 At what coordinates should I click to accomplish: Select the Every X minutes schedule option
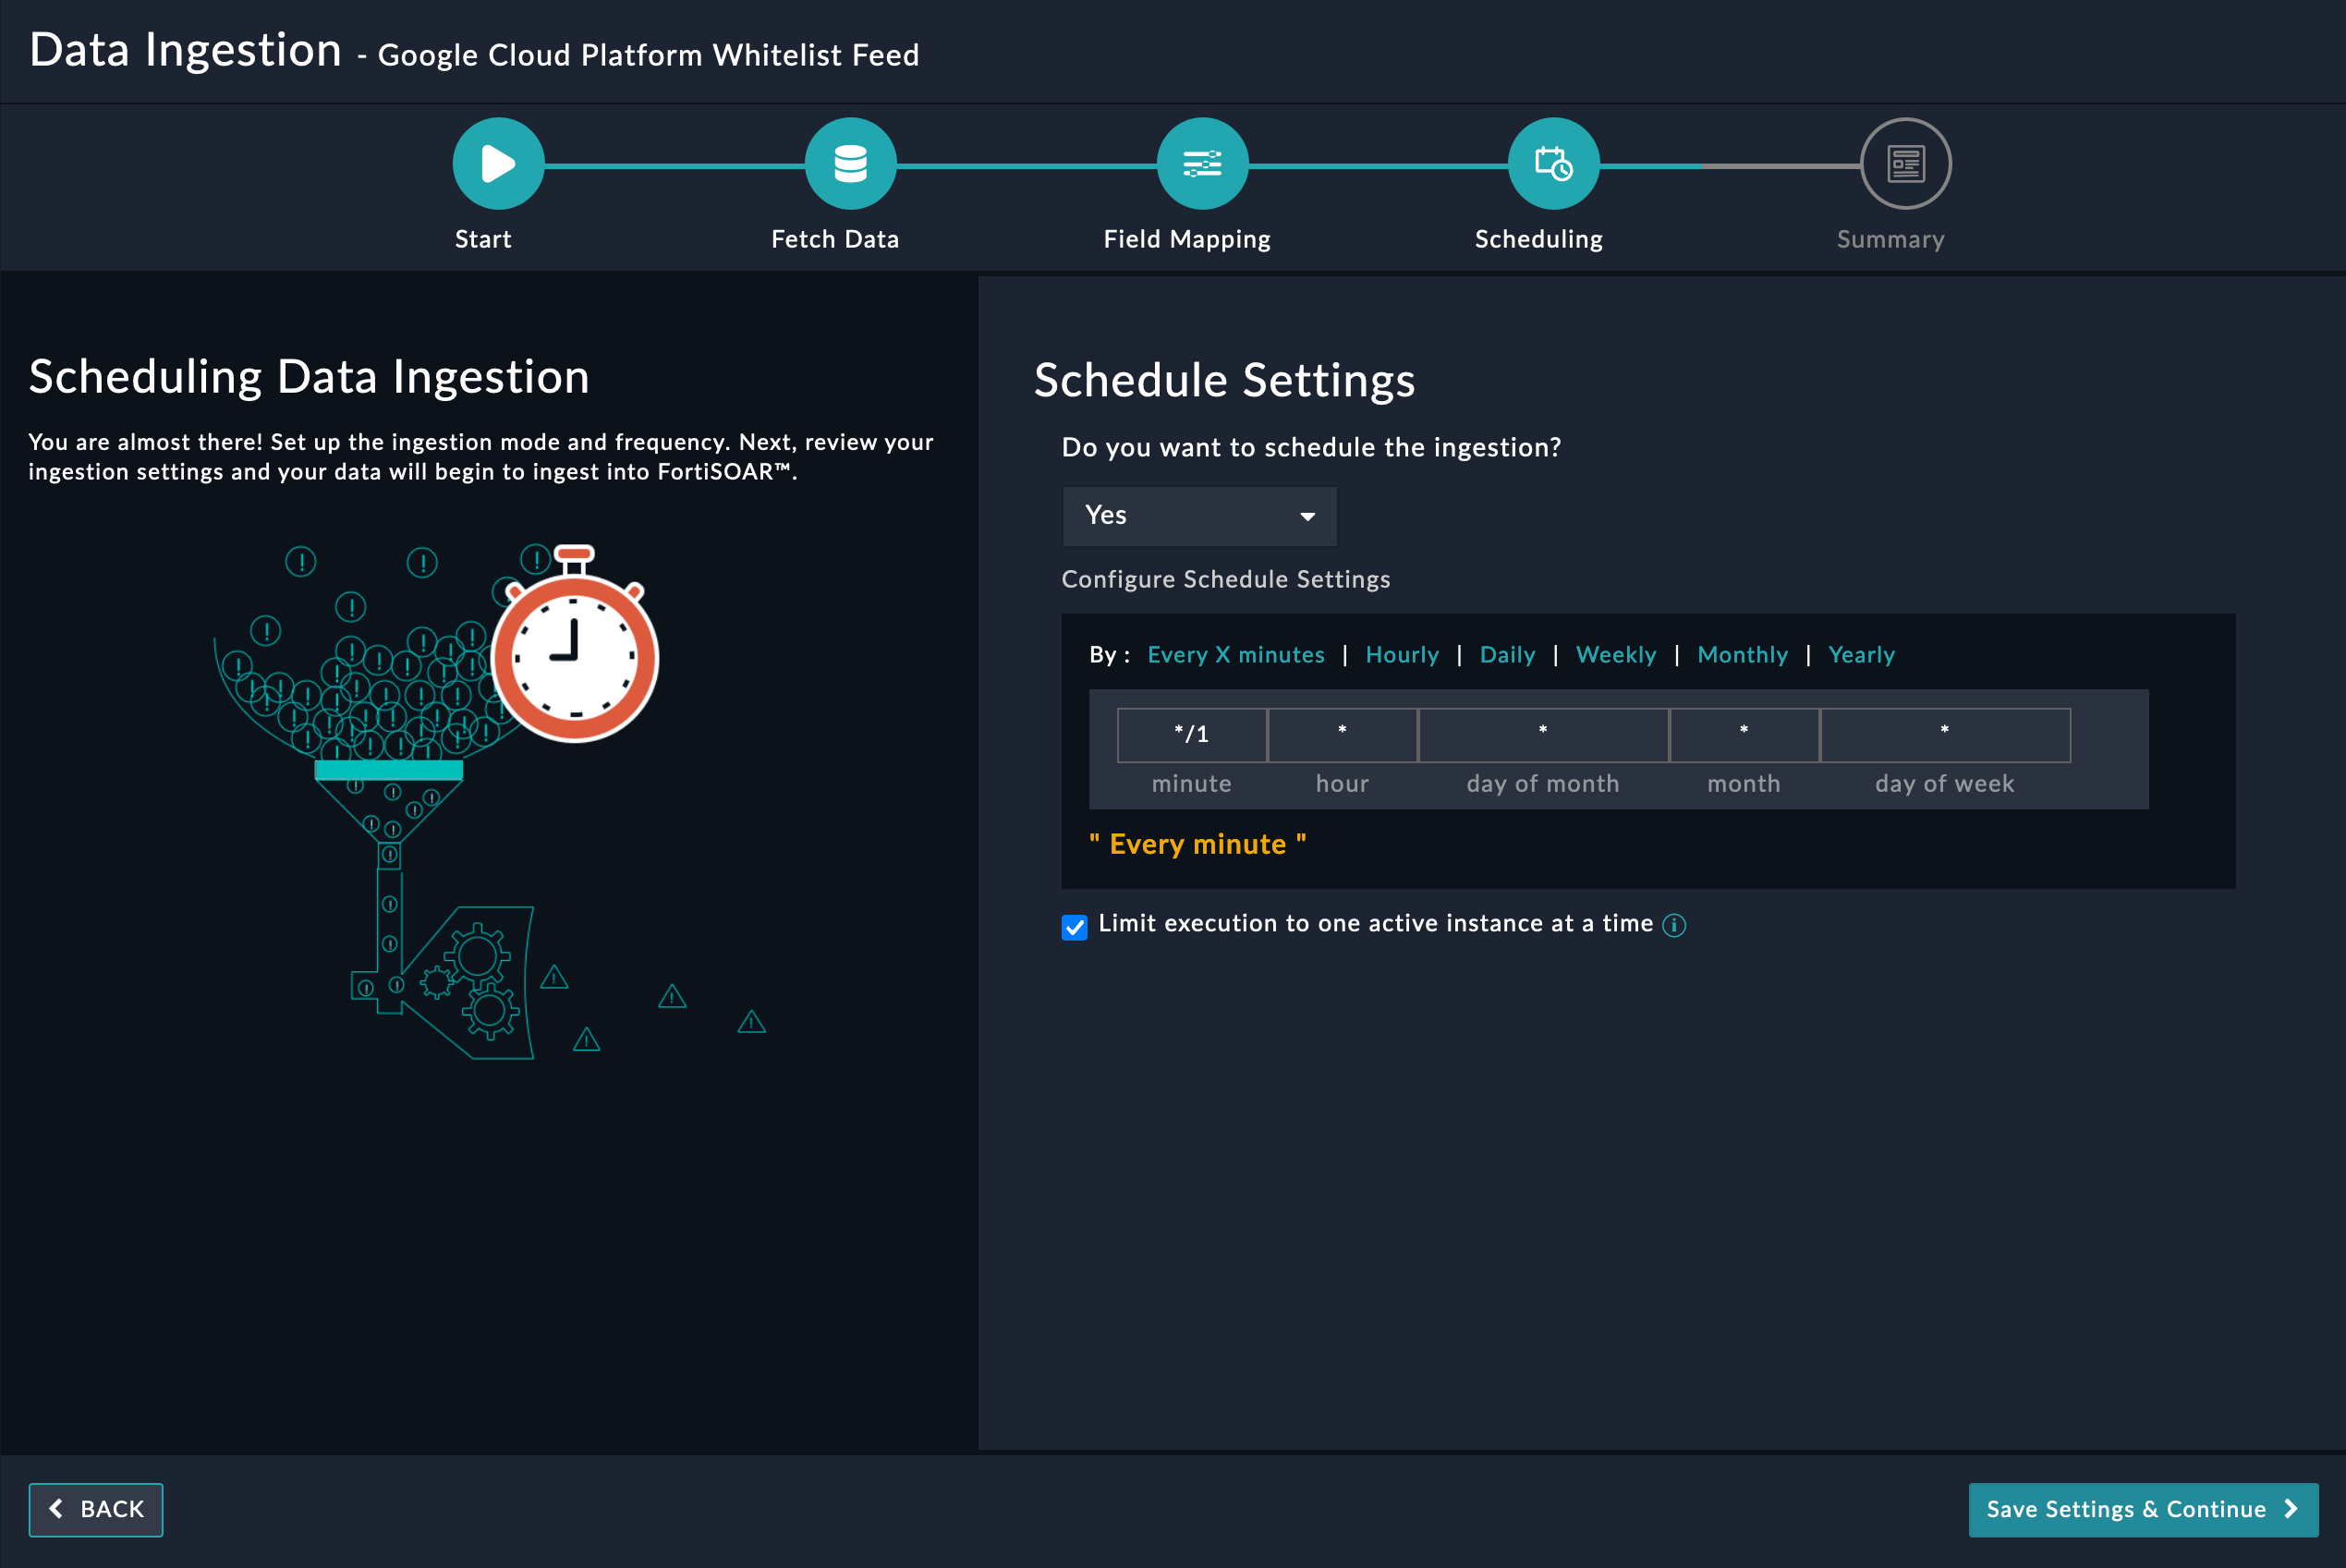(1235, 655)
